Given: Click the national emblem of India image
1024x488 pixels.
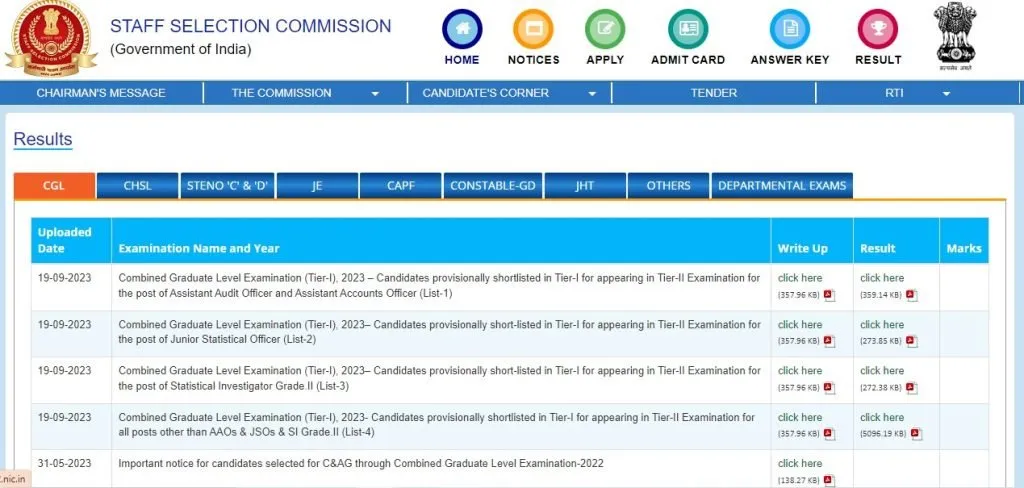Looking at the screenshot, I should click(x=955, y=35).
